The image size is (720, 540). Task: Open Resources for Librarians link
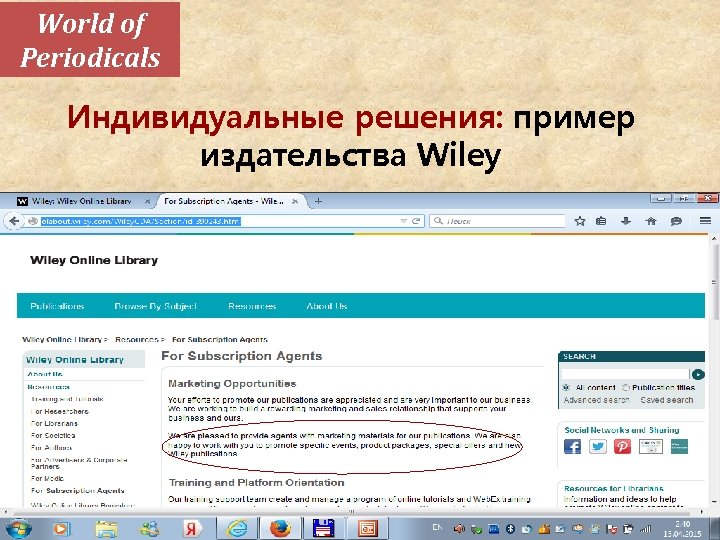coord(614,488)
